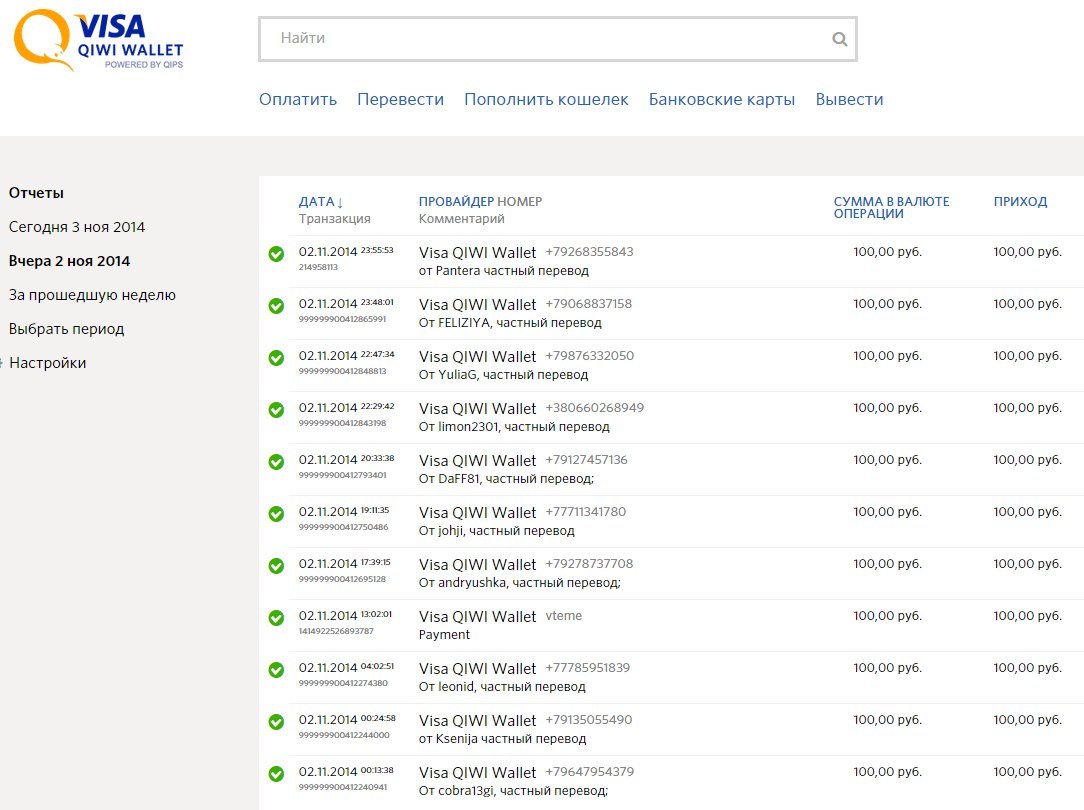This screenshot has height=810, width=1084.
Task: Expand the Настройки sidebar section
Action: click(47, 363)
